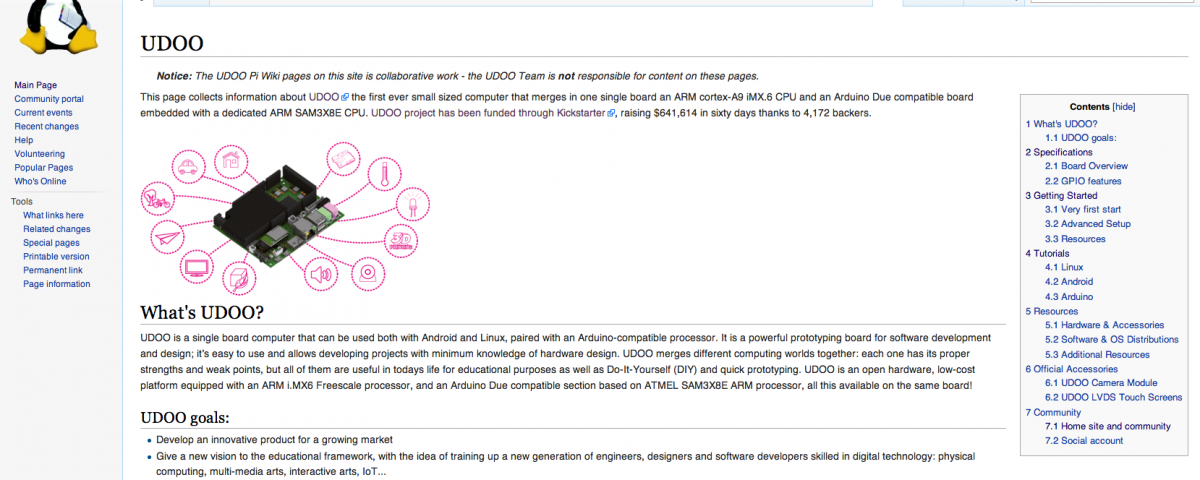1200x480 pixels.
Task: Jump to 5.2 Software & OS Distributions
Action: tap(1112, 339)
